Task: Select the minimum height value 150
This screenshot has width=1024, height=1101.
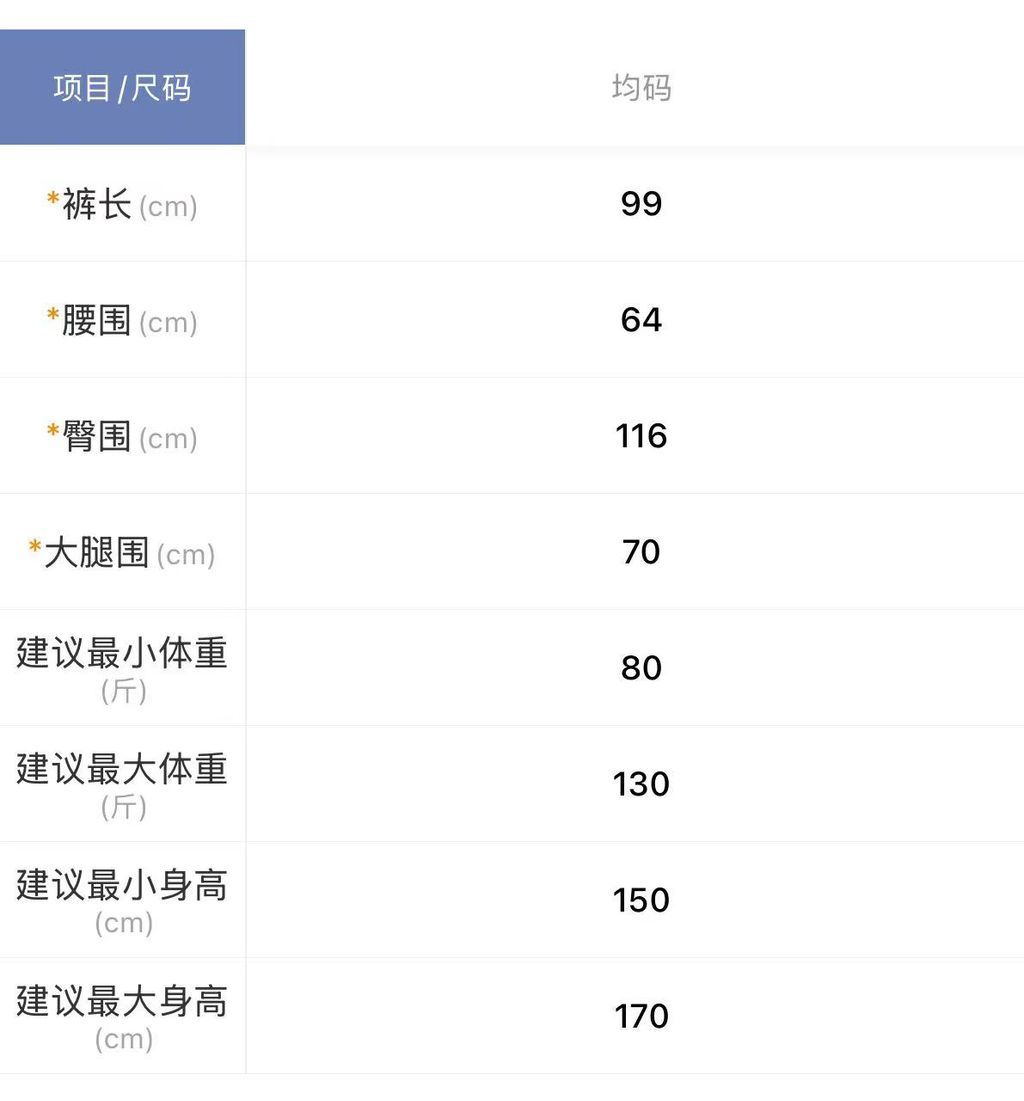Action: click(x=641, y=900)
